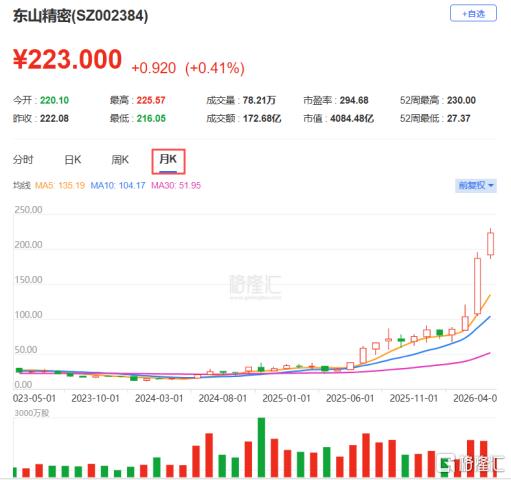Click the 52周最低 value 27.37

pos(459,118)
